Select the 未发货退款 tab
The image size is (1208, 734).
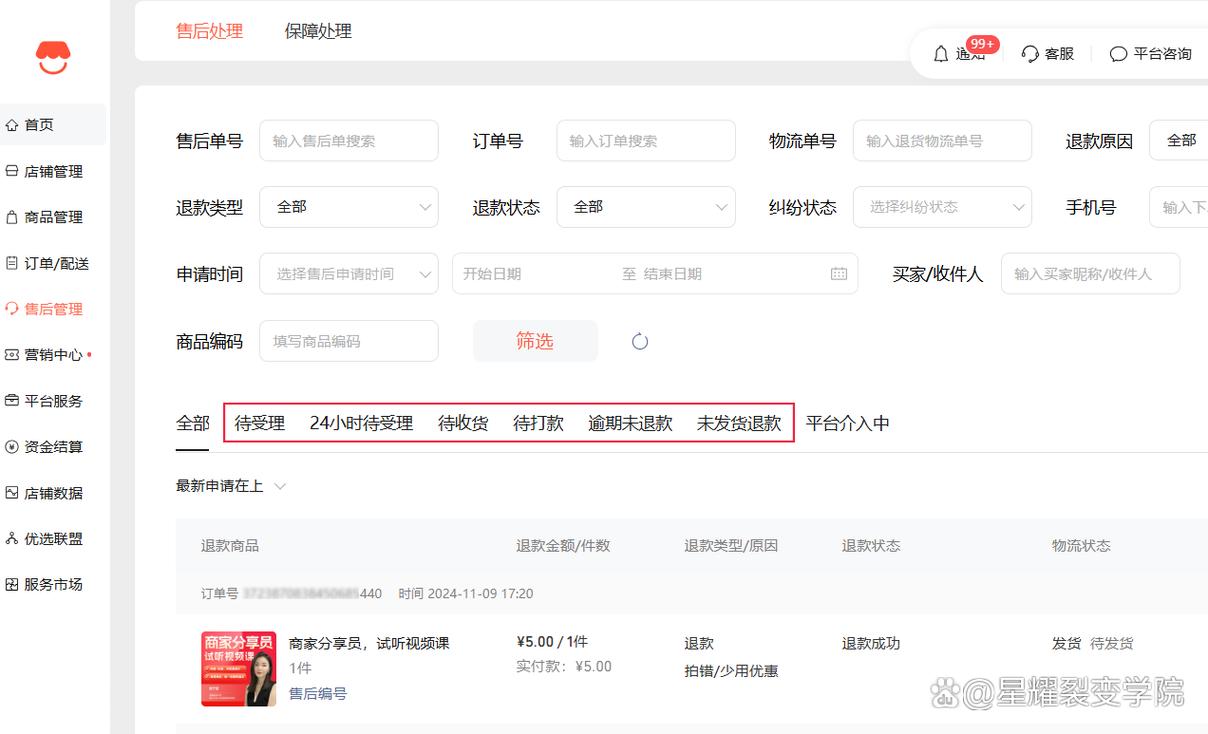point(739,423)
